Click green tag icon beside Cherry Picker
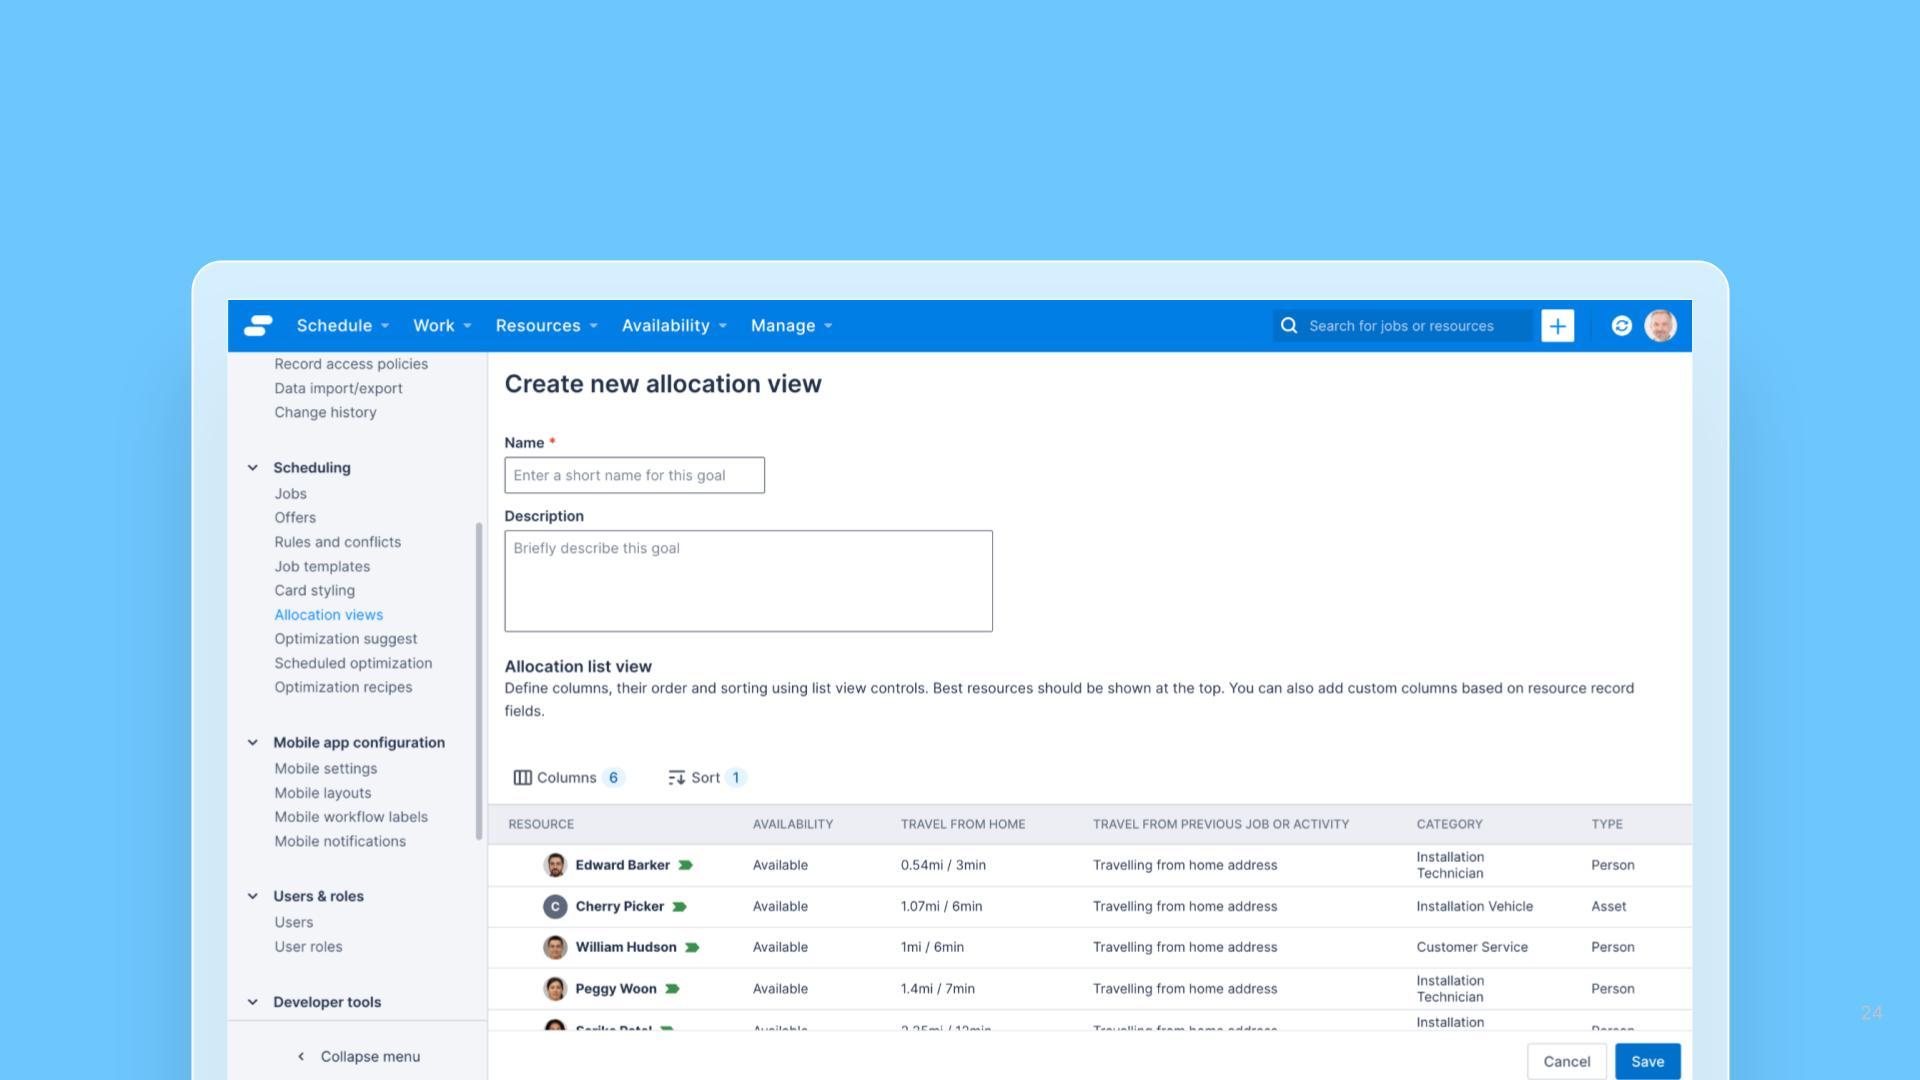 [x=679, y=907]
